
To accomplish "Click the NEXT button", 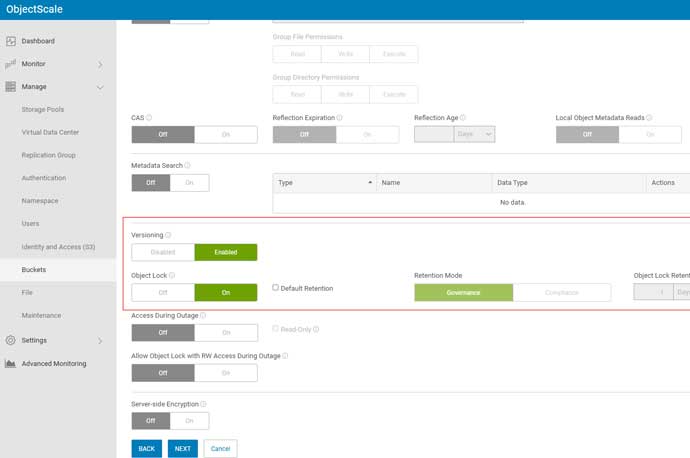I will [182, 448].
